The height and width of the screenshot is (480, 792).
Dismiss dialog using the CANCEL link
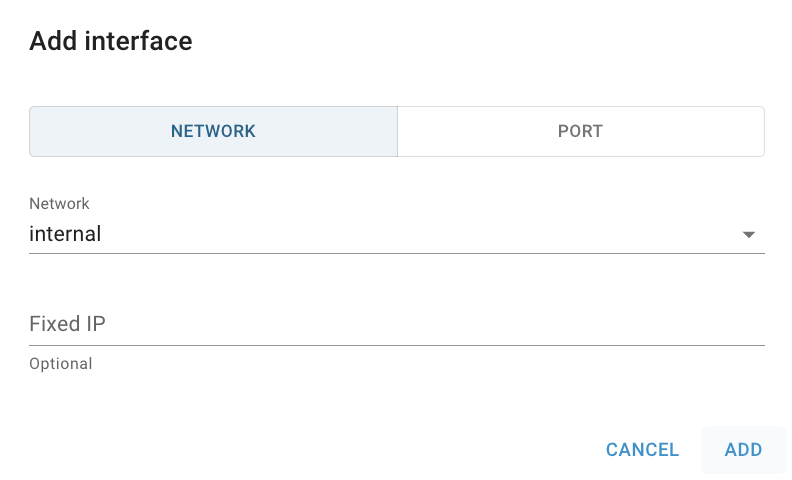642,450
